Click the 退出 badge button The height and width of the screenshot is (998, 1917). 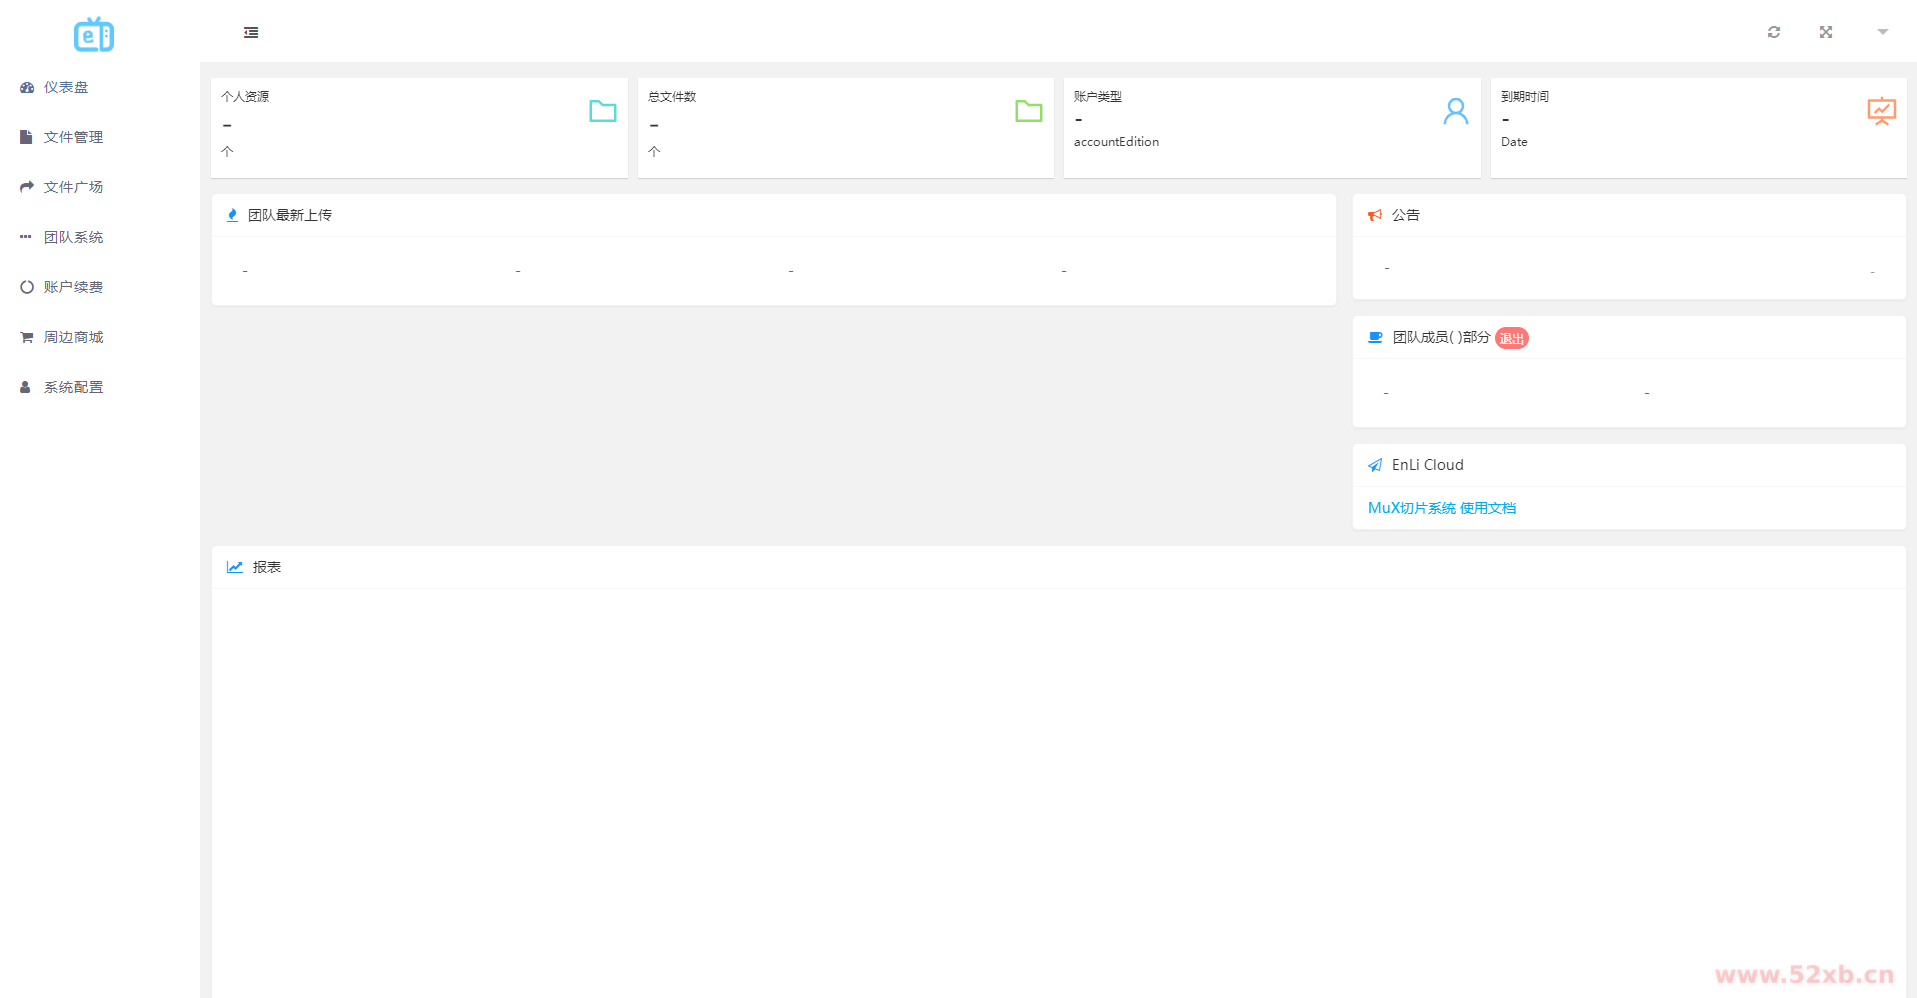[1511, 338]
